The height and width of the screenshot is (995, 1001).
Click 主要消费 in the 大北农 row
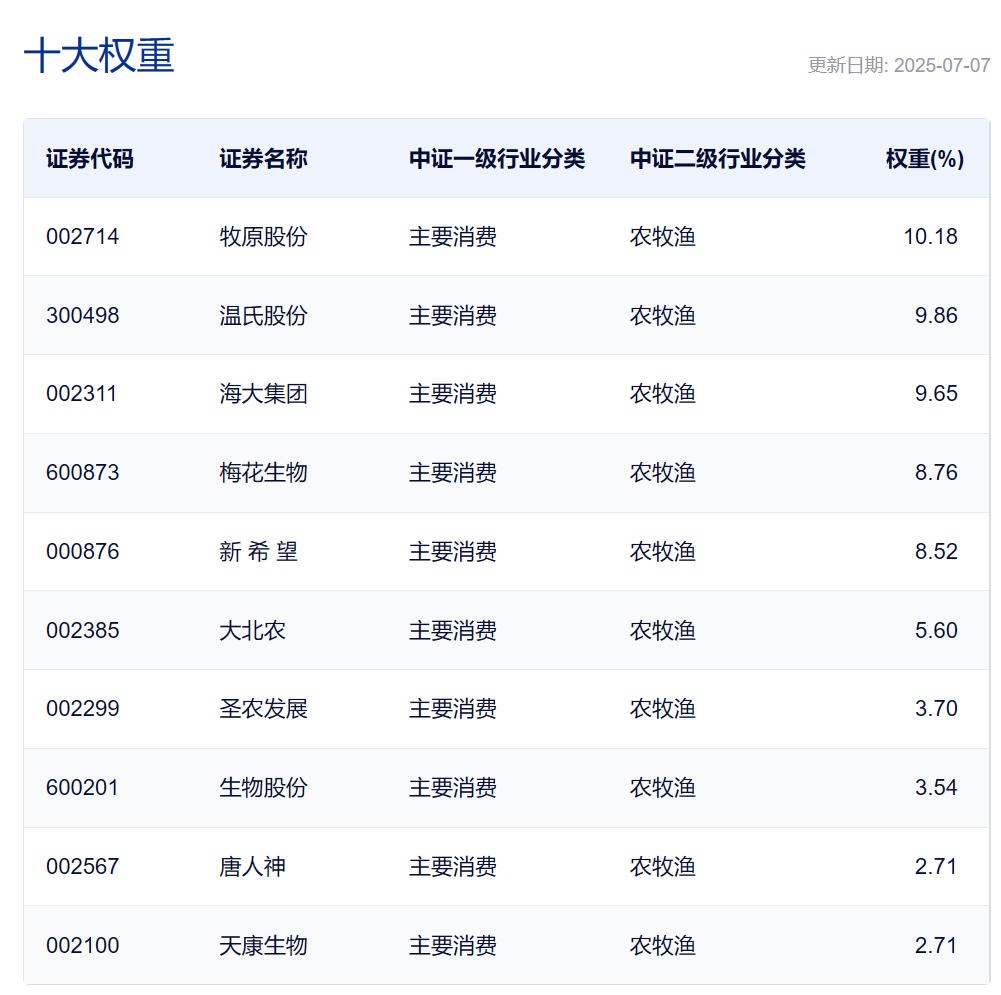click(x=453, y=631)
